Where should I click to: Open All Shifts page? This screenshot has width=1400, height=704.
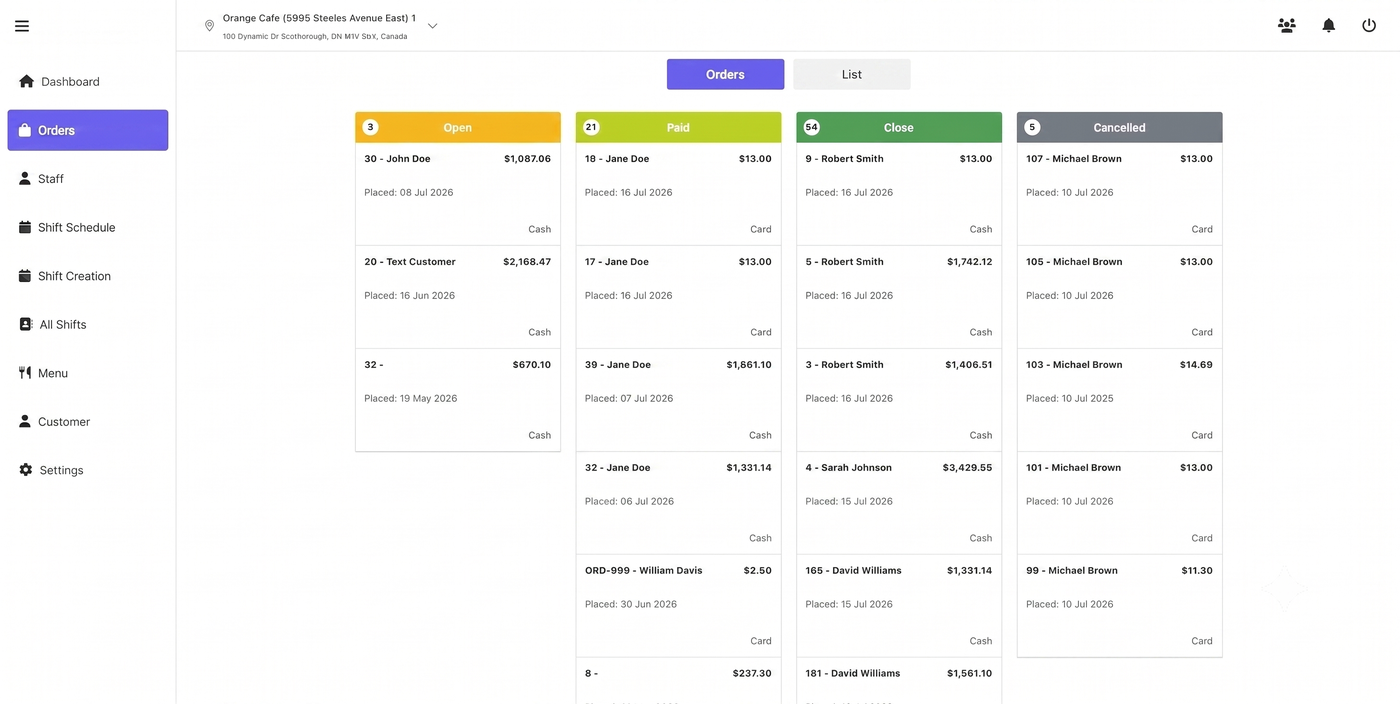[88, 325]
